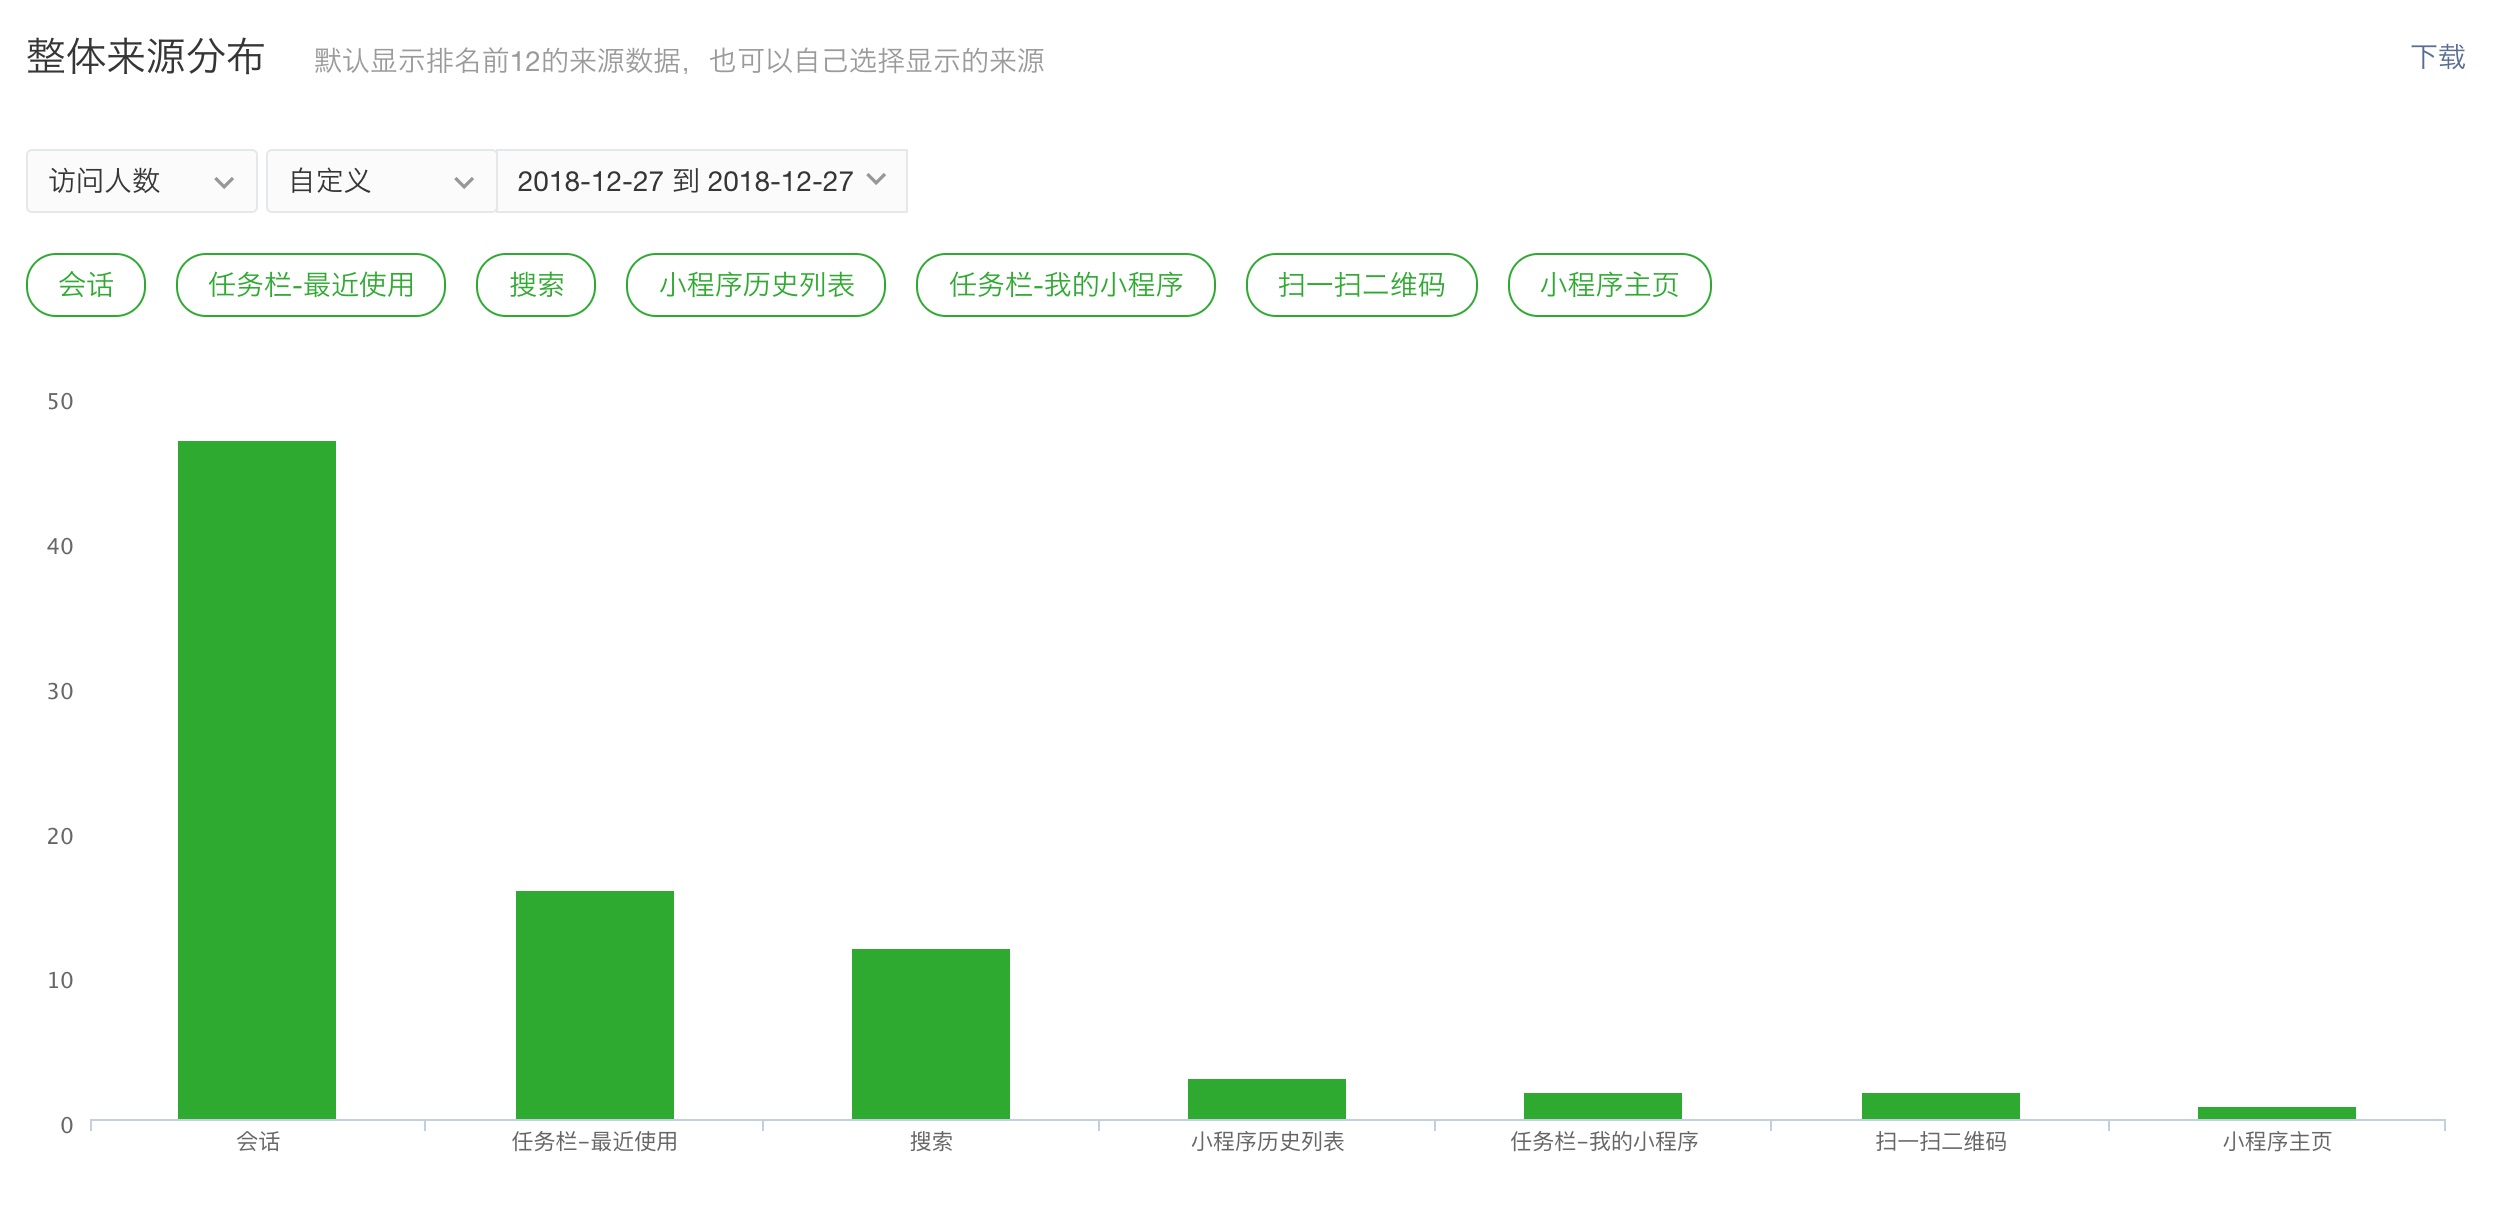Toggle the 小程序历史列表 source tag
Image resolution: width=2504 pixels, height=1210 pixels.
pos(756,285)
